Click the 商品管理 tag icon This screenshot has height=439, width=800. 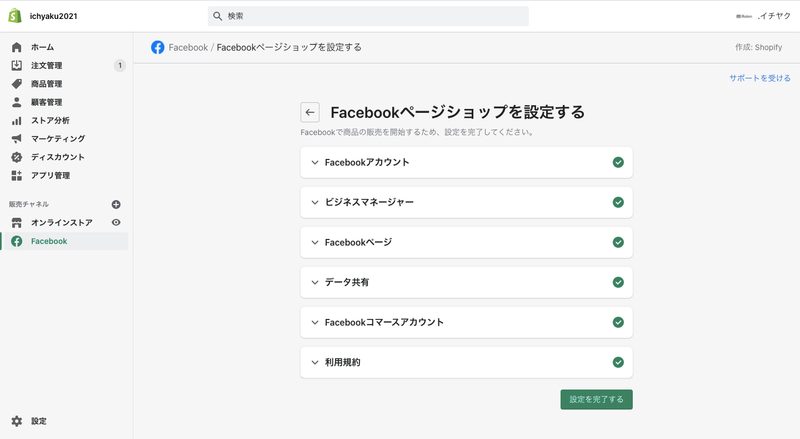[x=16, y=84]
